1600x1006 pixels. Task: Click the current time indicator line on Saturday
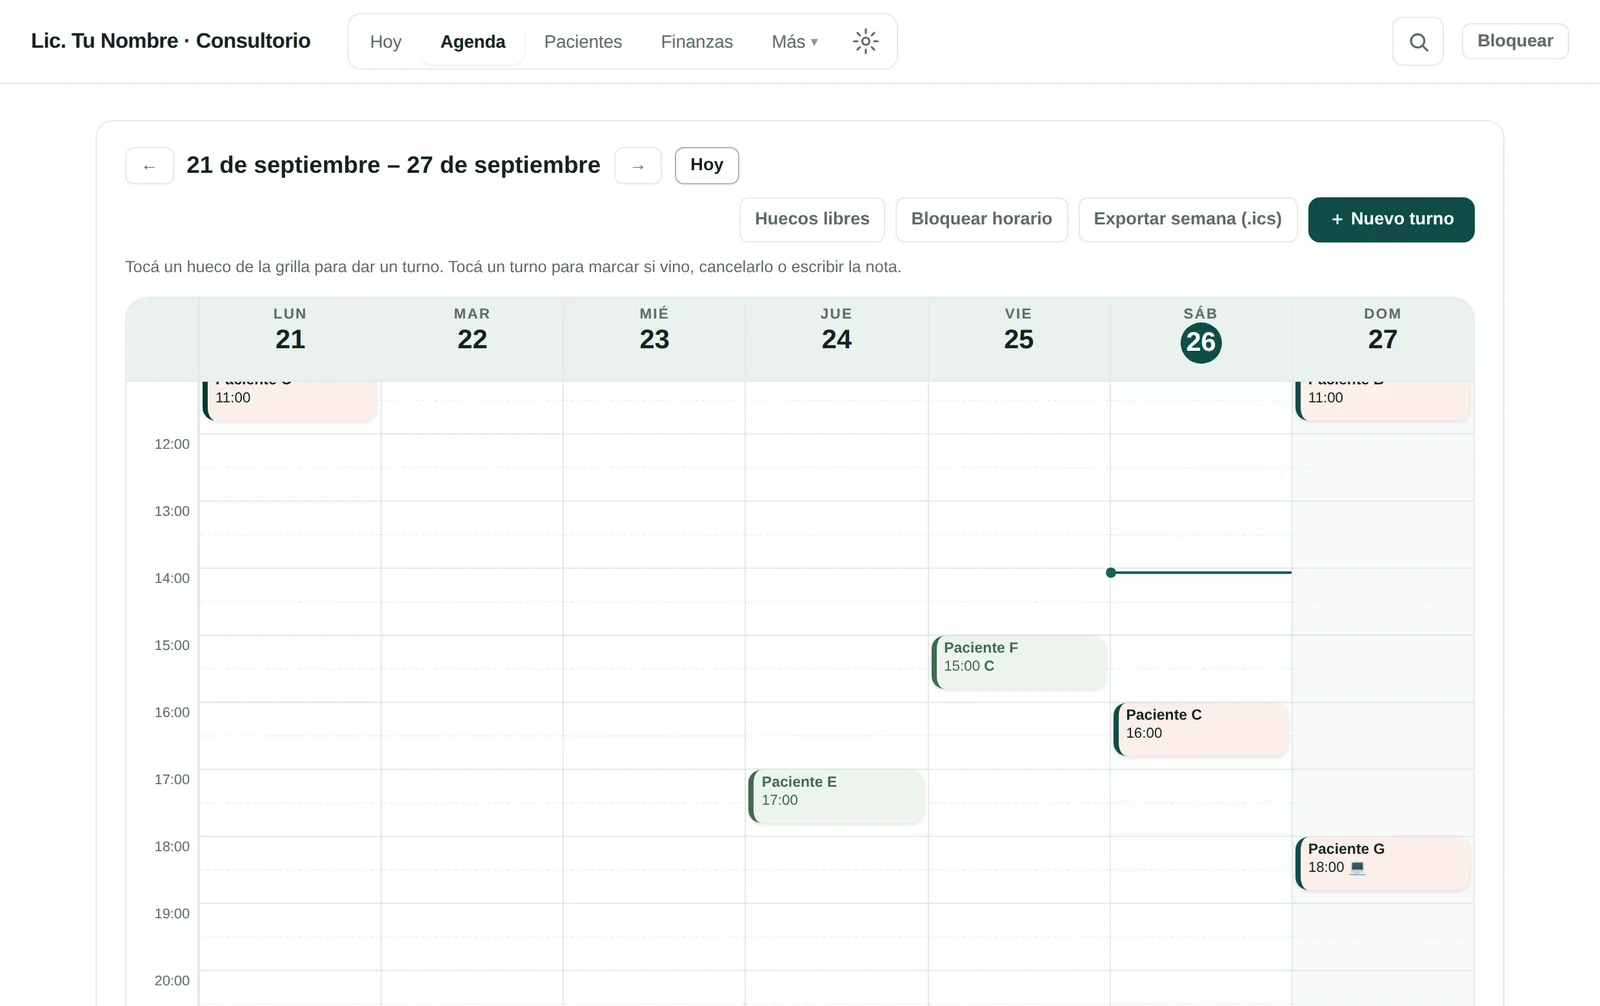pos(1200,572)
